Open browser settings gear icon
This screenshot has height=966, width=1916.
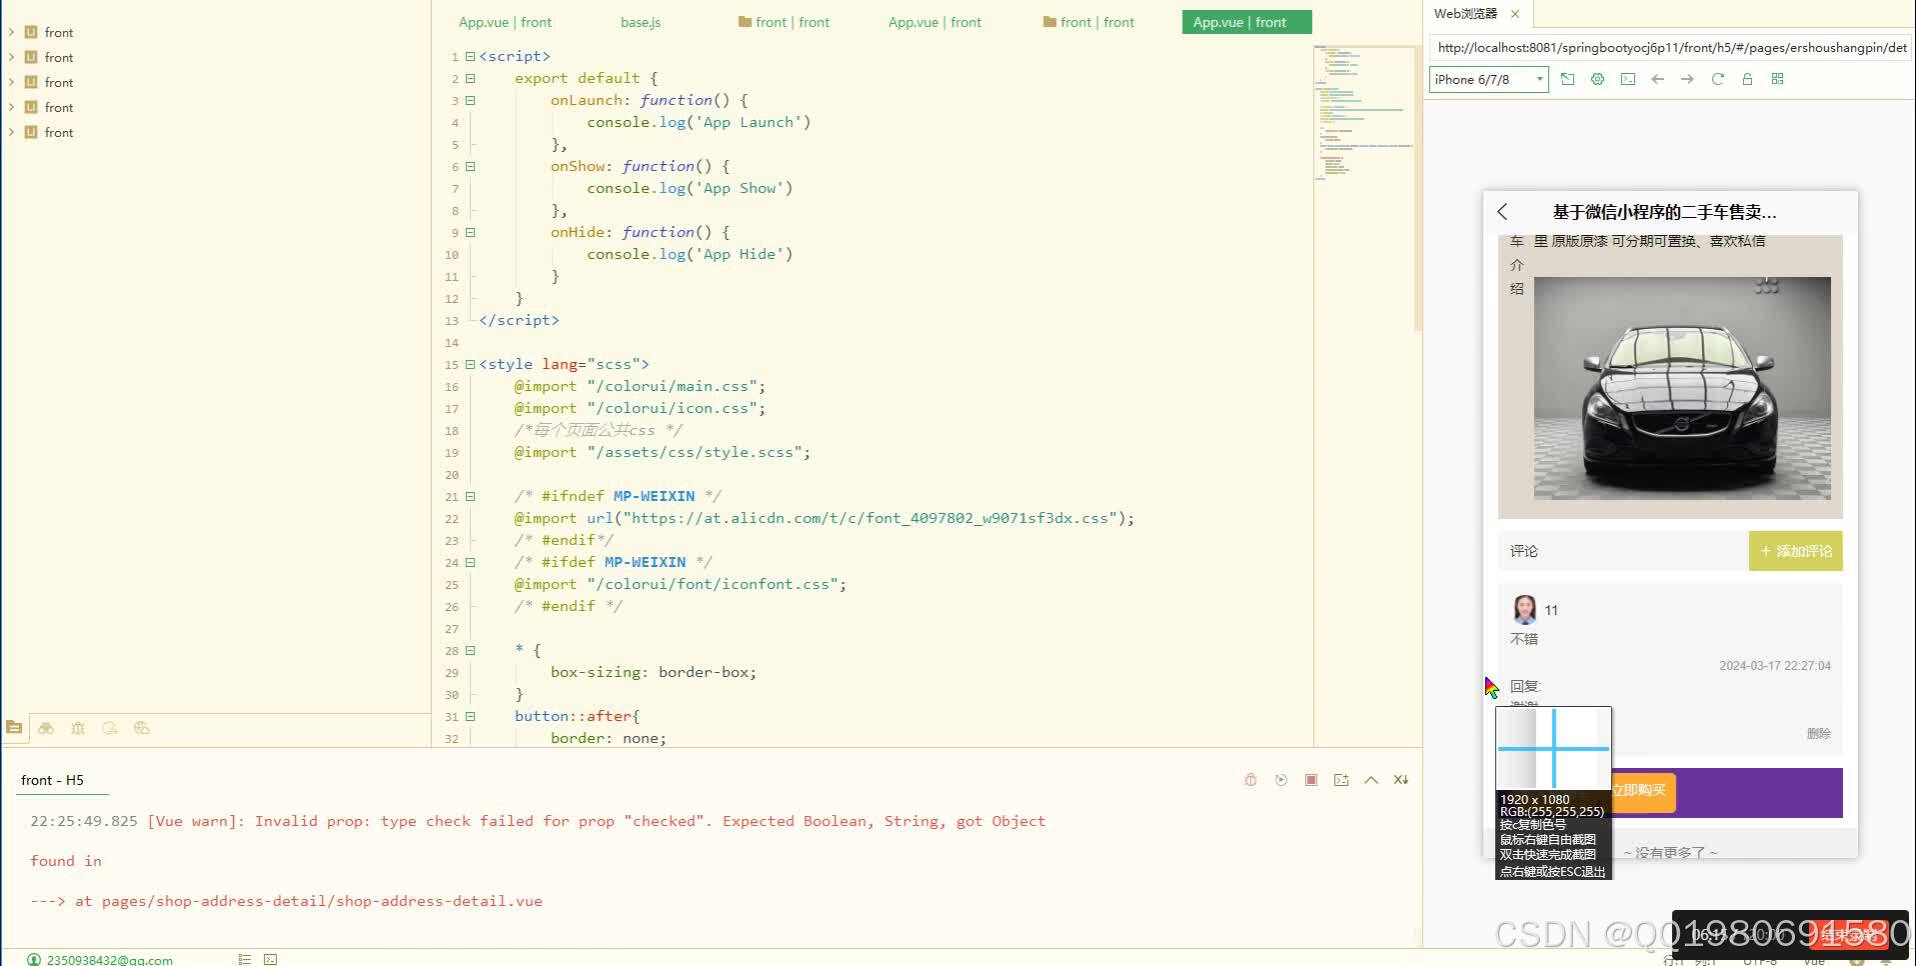coord(1598,79)
